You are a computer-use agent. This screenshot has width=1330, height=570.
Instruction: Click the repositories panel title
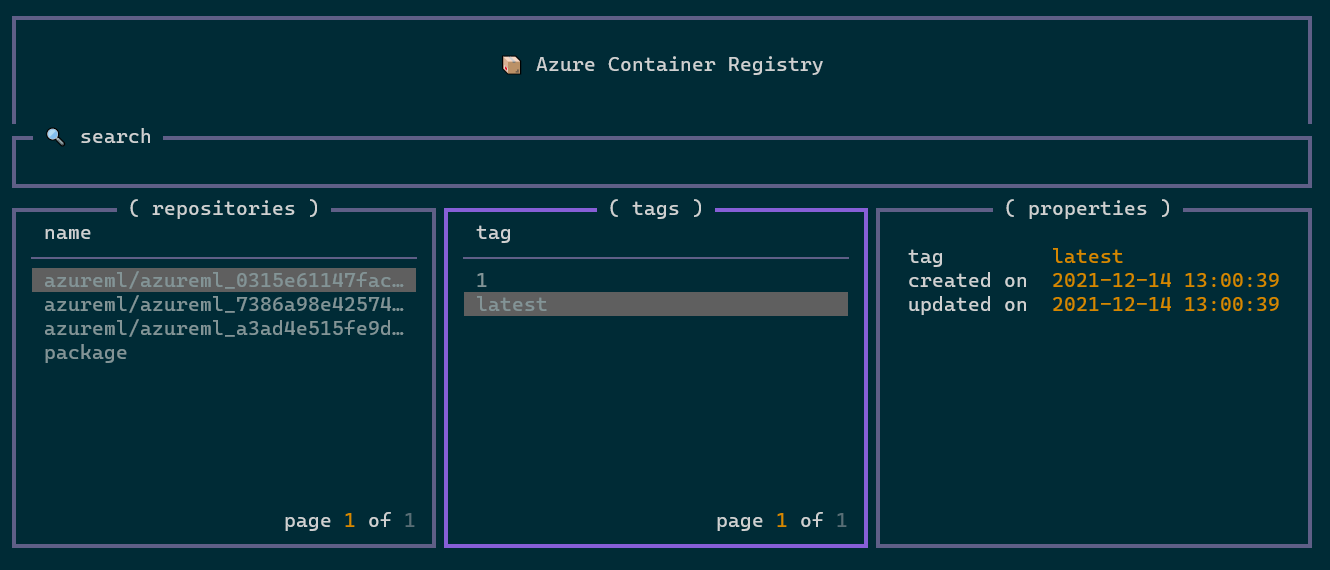click(223, 208)
